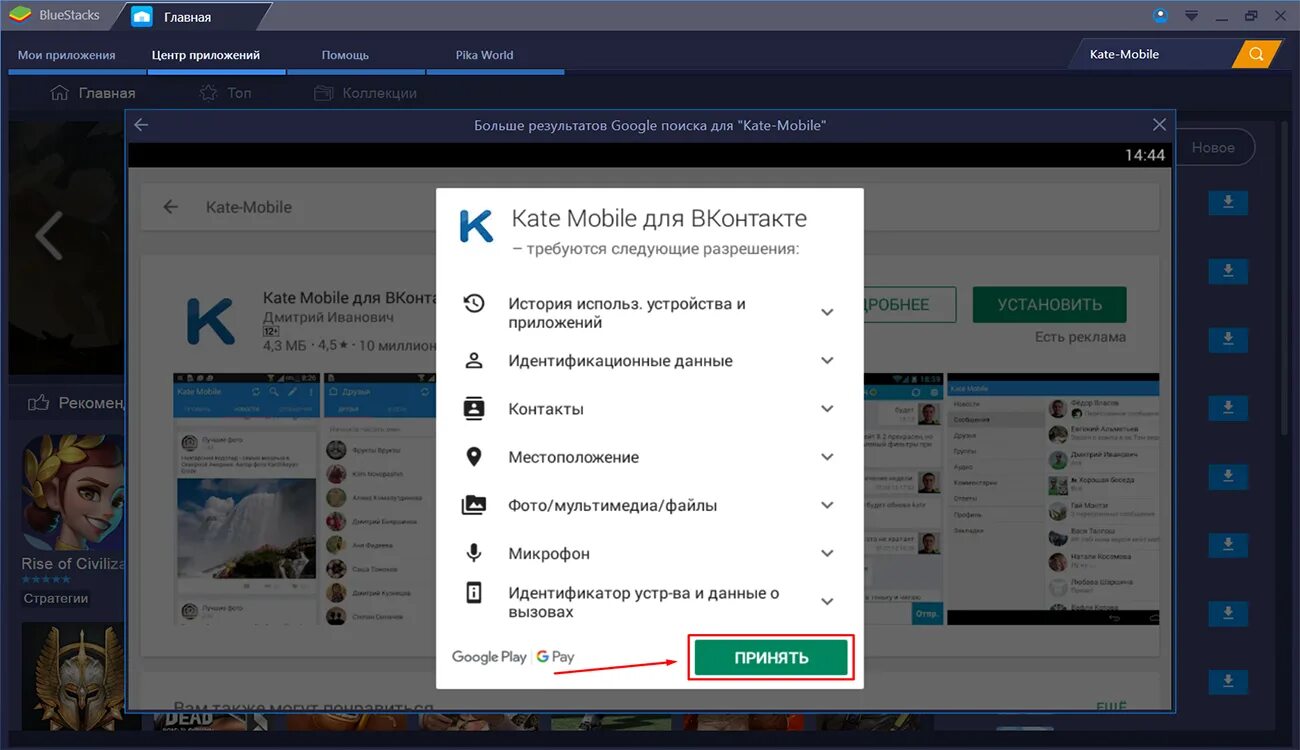The height and width of the screenshot is (750, 1300).
Task: Select the Коллекции section
Action: pyautogui.click(x=365, y=93)
